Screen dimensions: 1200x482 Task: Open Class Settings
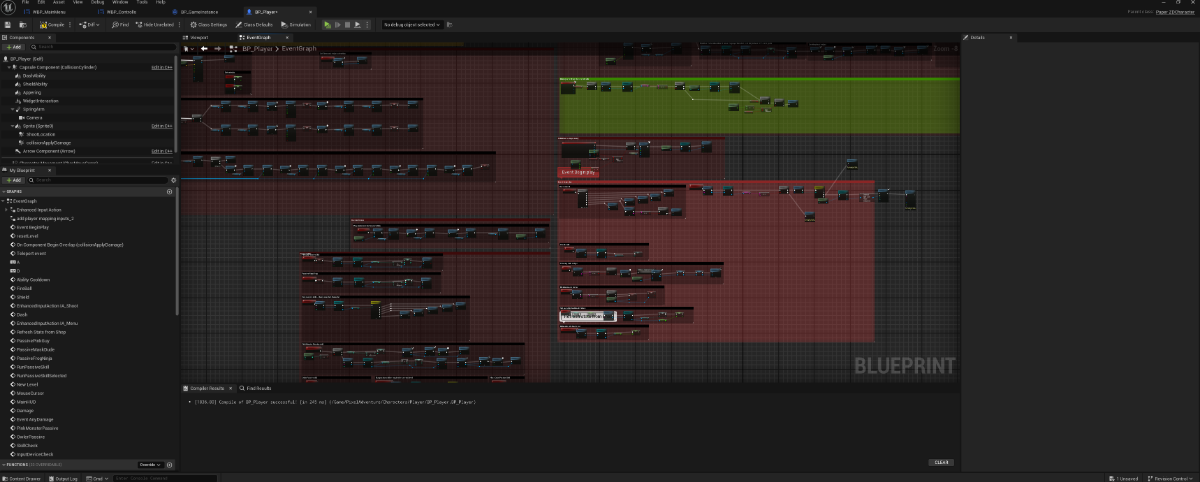209,24
